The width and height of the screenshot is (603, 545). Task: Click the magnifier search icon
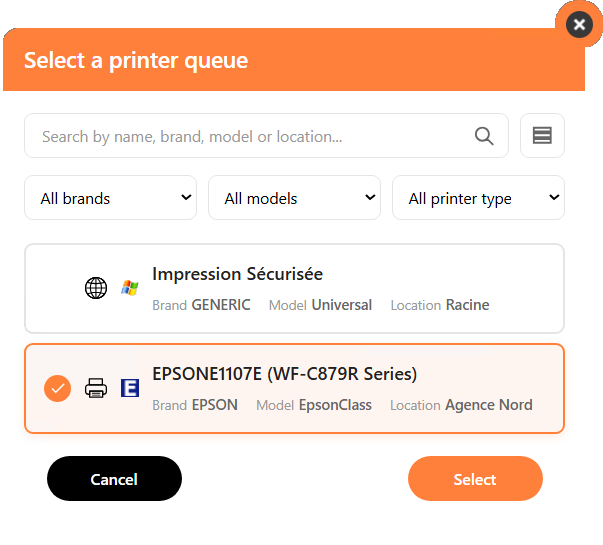(x=484, y=137)
